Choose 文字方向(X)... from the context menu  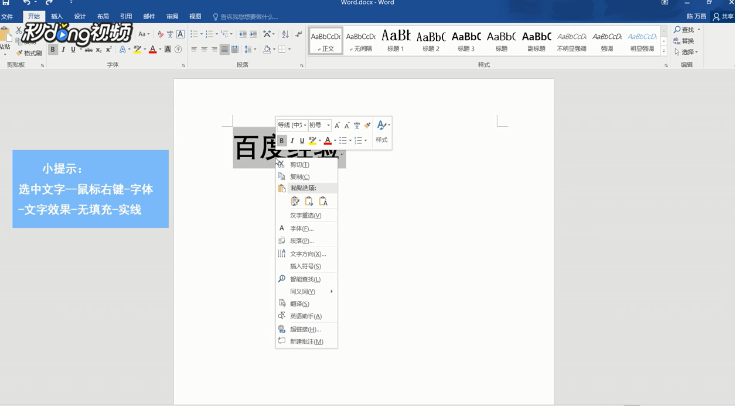tap(307, 254)
